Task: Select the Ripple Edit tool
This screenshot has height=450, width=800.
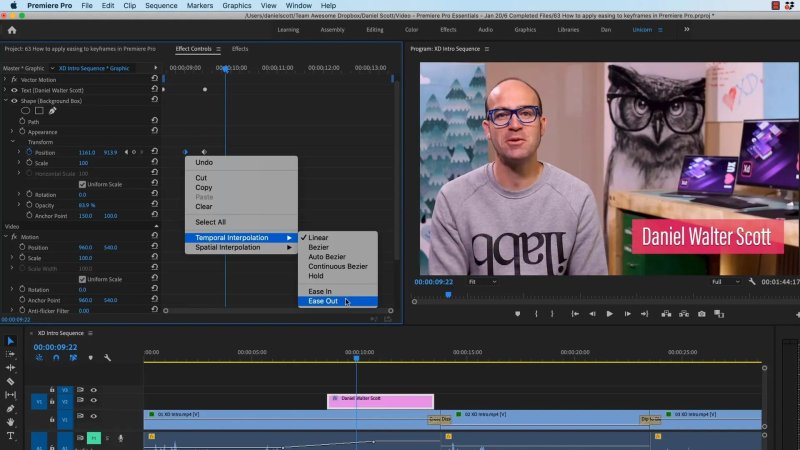Action: 10,367
